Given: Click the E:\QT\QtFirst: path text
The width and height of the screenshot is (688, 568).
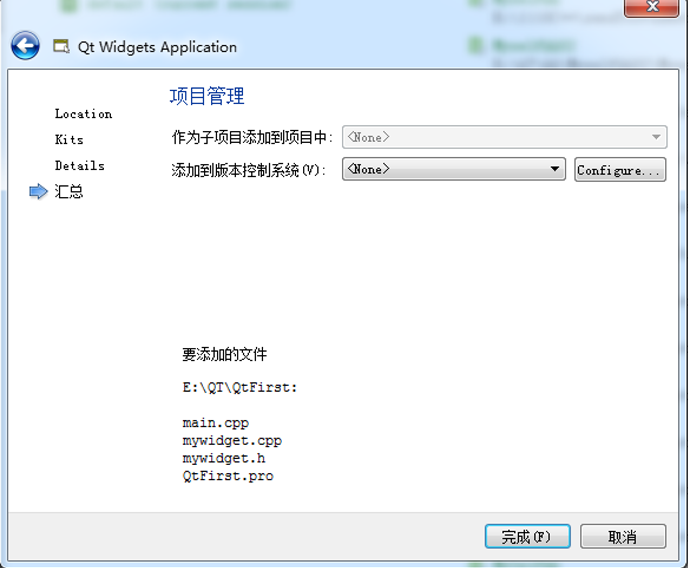Looking at the screenshot, I should point(240,388).
